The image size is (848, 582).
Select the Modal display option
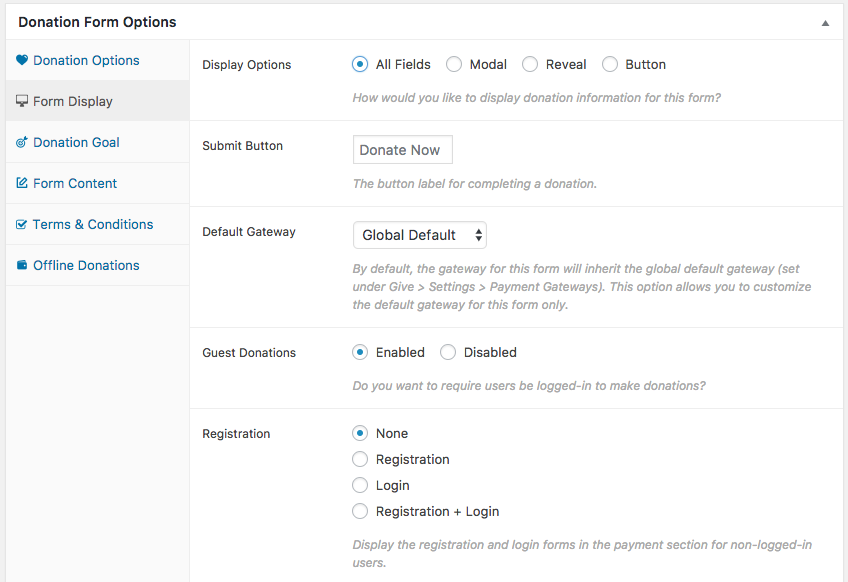click(454, 64)
